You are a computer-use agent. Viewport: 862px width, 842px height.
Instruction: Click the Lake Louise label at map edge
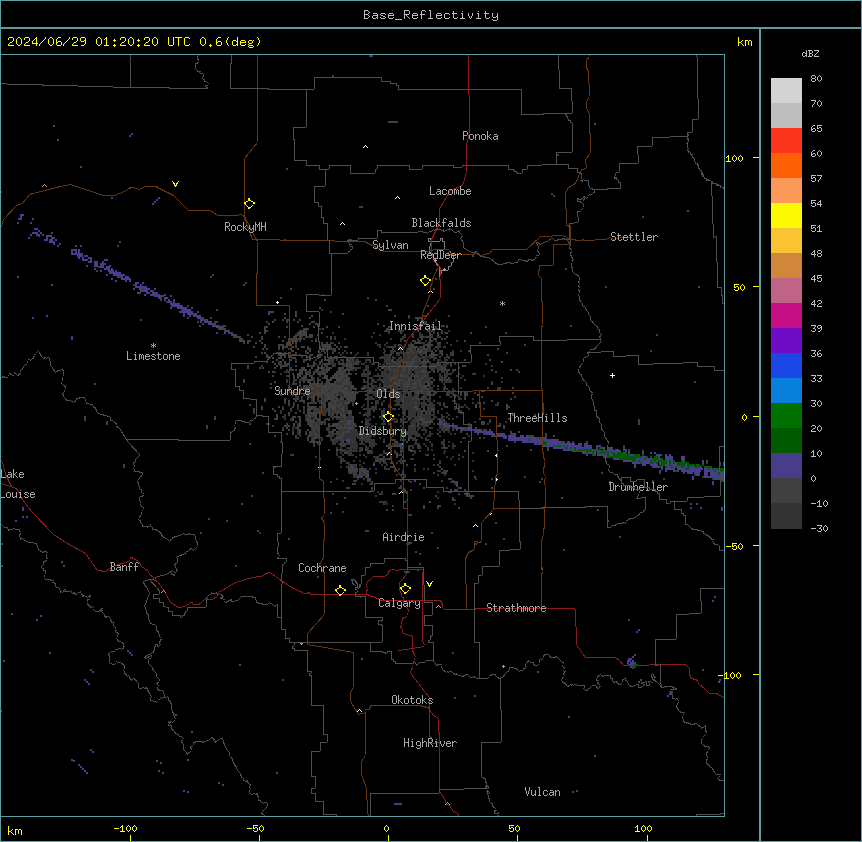(x=18, y=484)
